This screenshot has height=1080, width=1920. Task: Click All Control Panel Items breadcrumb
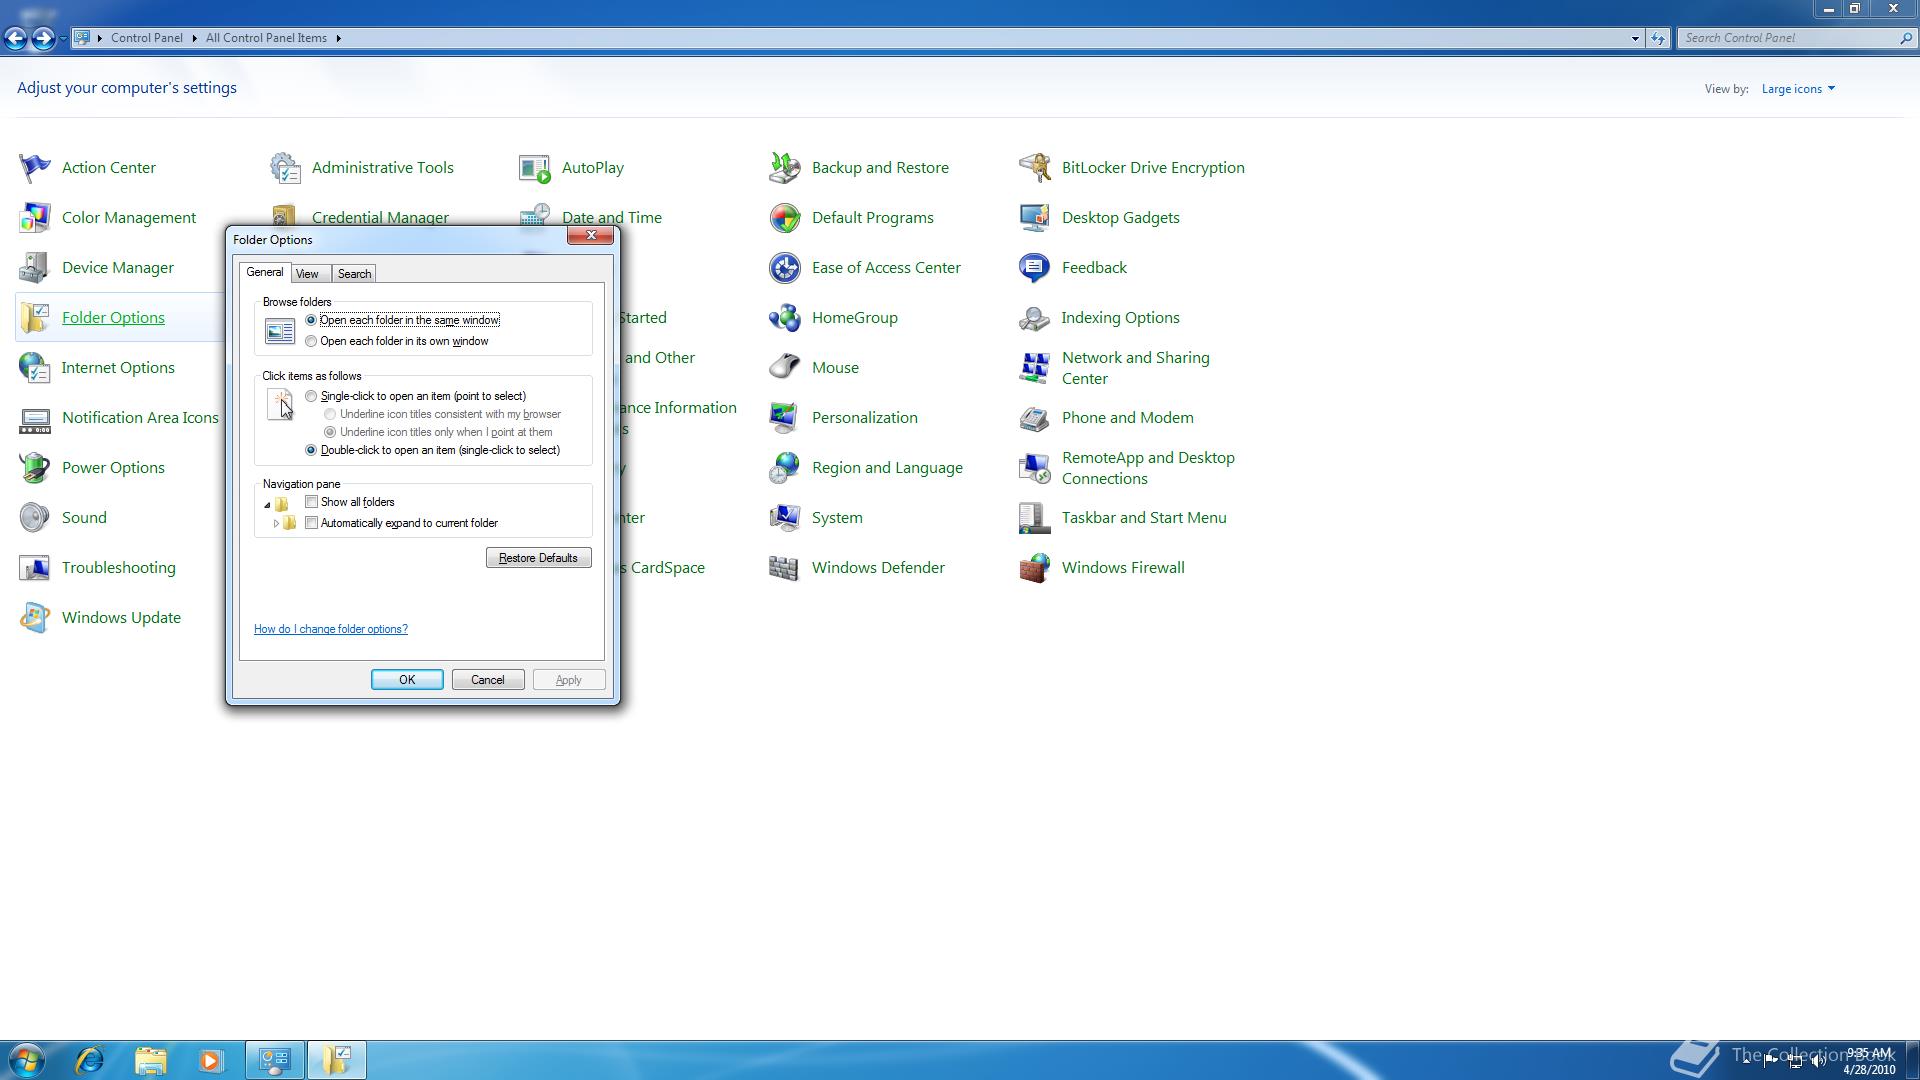point(266,38)
